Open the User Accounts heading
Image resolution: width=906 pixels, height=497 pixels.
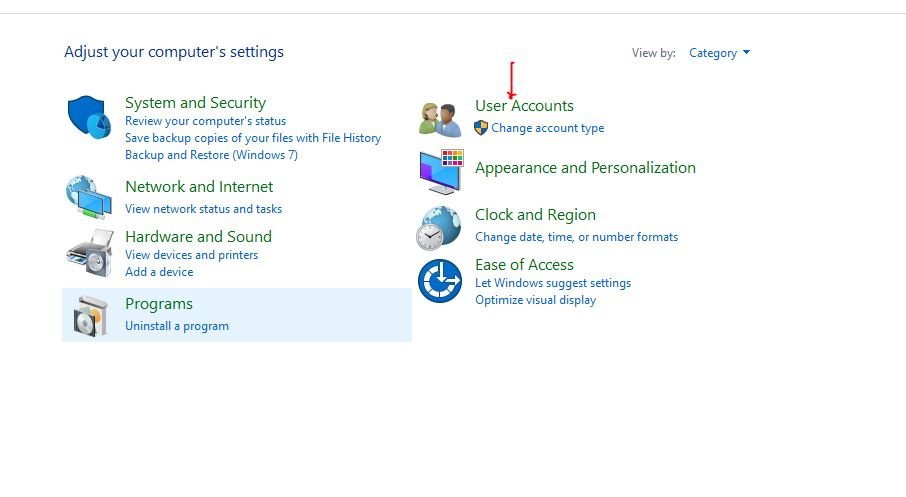click(x=524, y=106)
